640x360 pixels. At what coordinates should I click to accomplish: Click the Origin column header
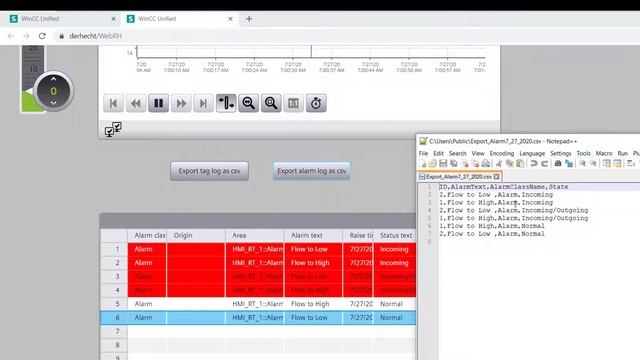196,236
